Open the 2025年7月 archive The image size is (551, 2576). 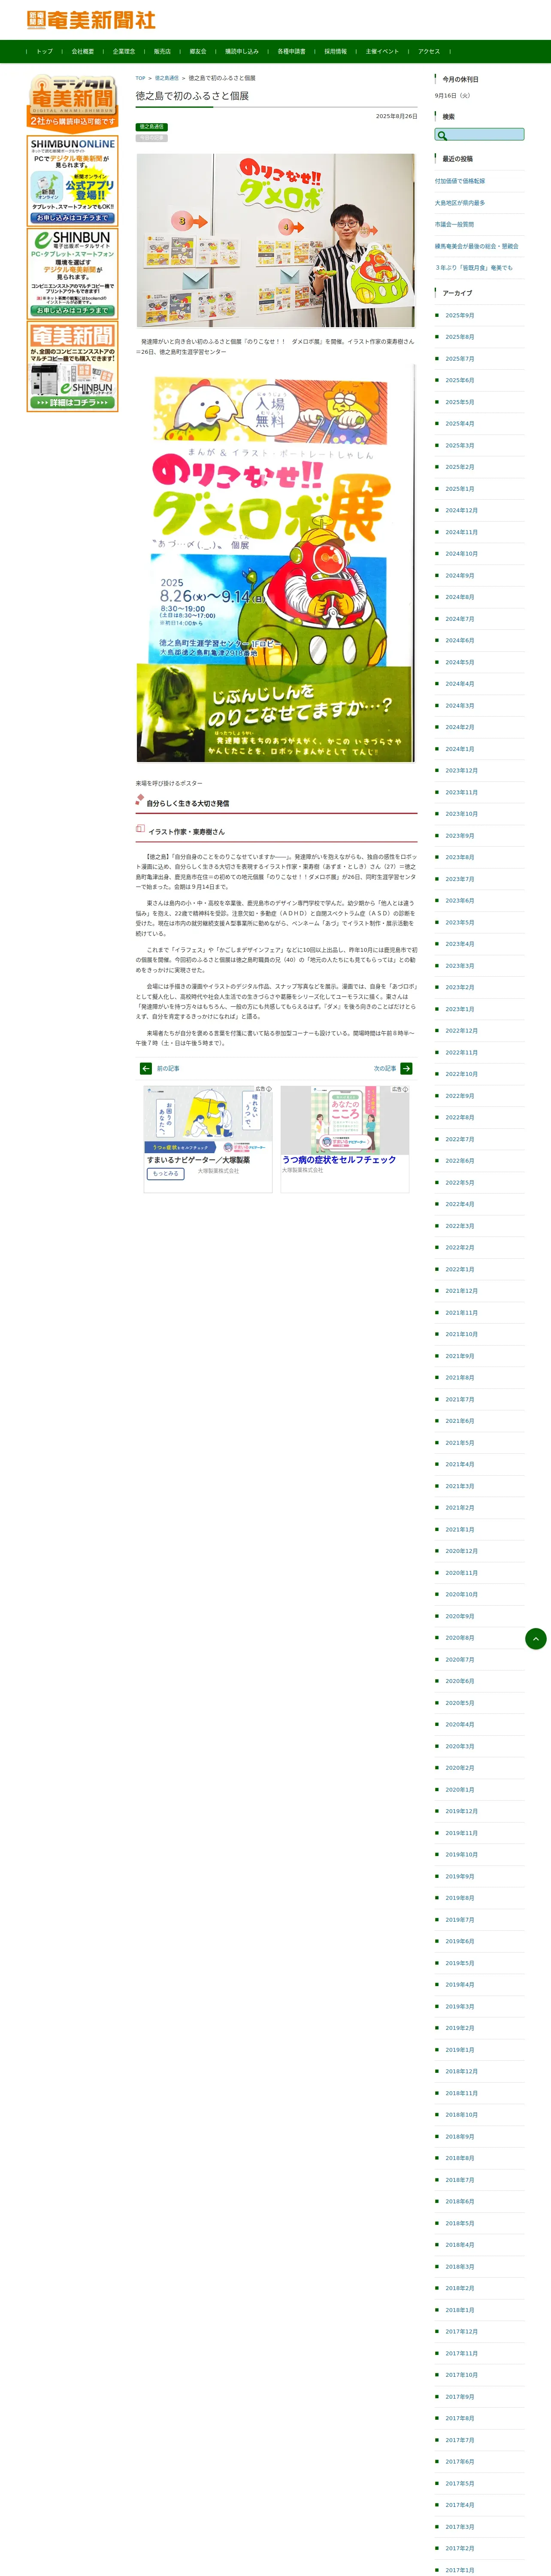pos(460,359)
